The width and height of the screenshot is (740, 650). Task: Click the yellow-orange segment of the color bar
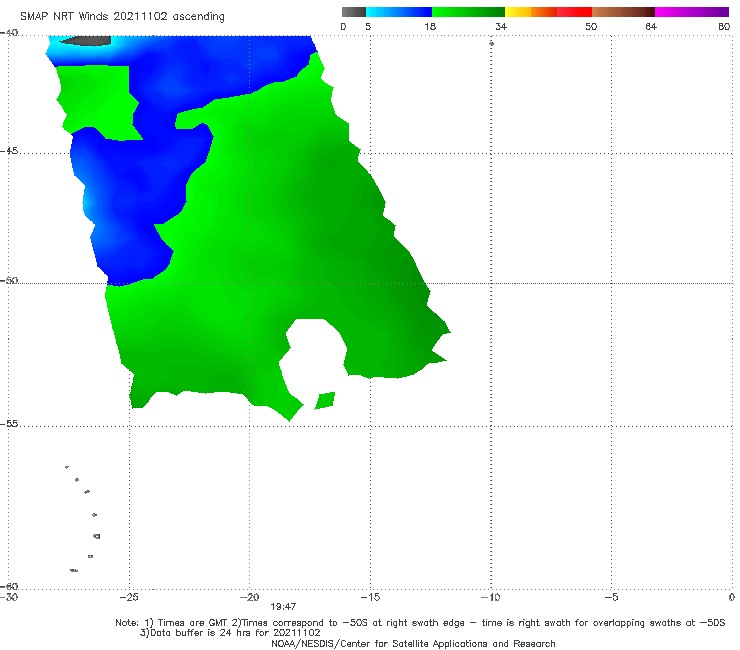click(530, 12)
